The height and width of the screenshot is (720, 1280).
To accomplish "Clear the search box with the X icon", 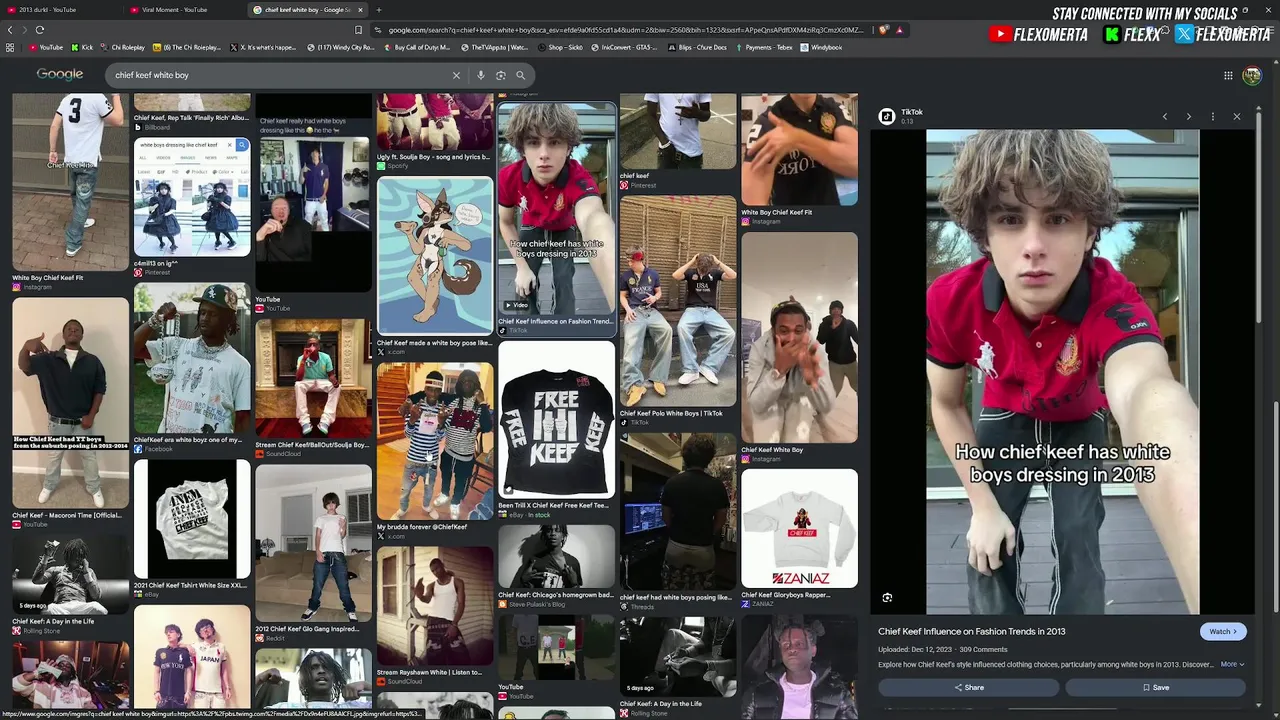I will (x=456, y=75).
